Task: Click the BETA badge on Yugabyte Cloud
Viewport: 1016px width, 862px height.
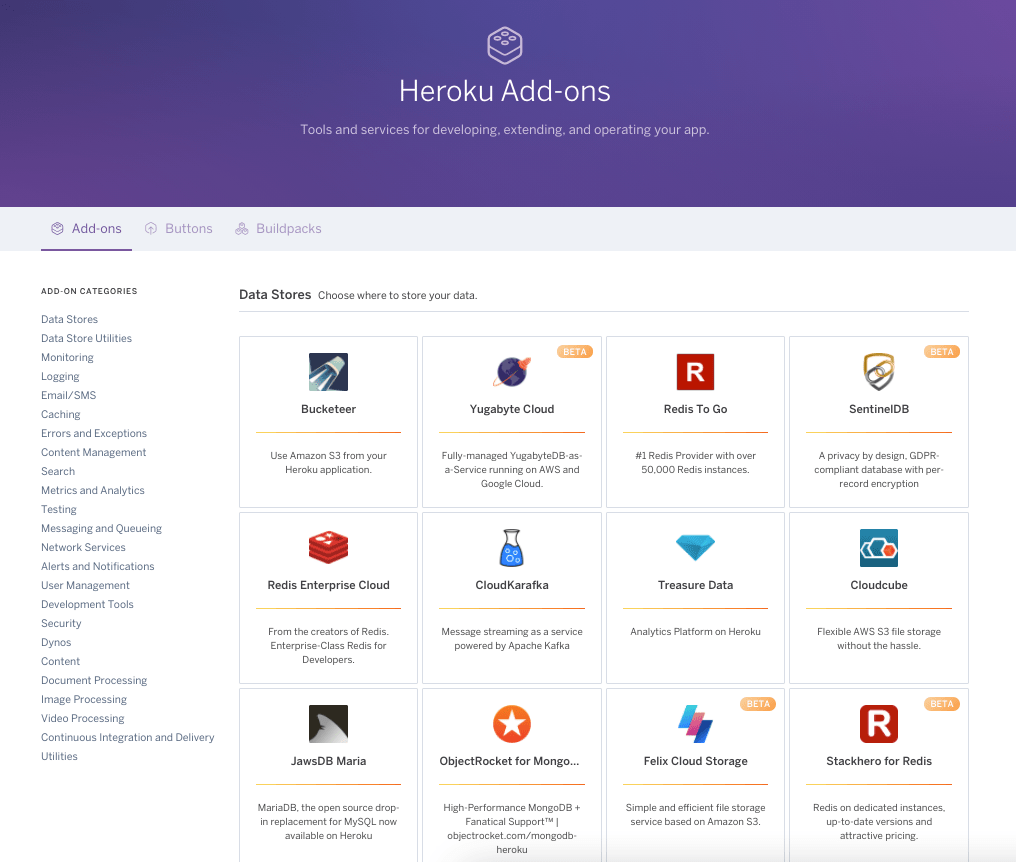Action: 575,352
